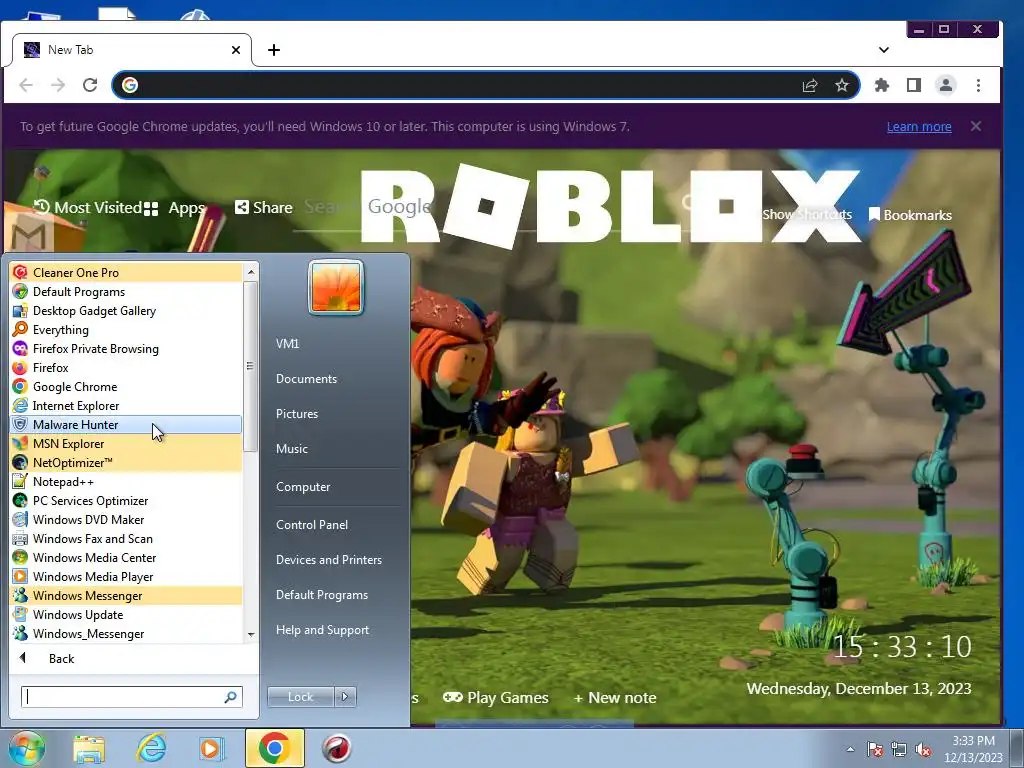Image resolution: width=1024 pixels, height=768 pixels.
Task: Open Help and Support
Action: [323, 630]
